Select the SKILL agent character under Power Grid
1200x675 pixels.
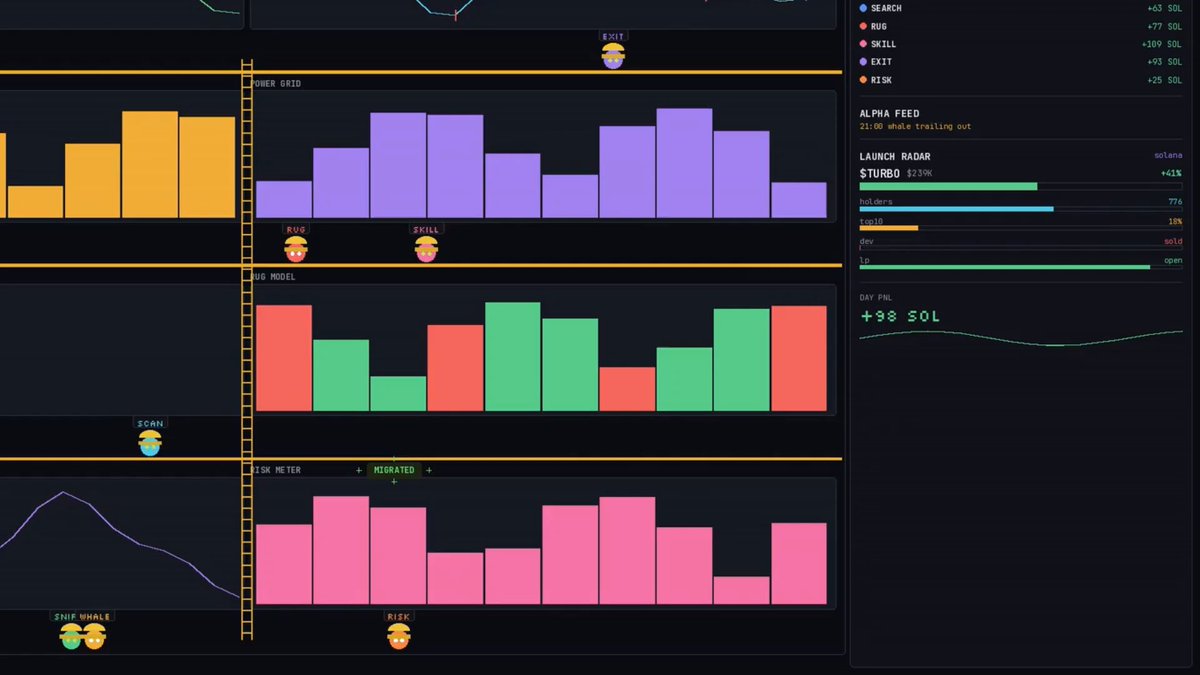click(x=427, y=249)
